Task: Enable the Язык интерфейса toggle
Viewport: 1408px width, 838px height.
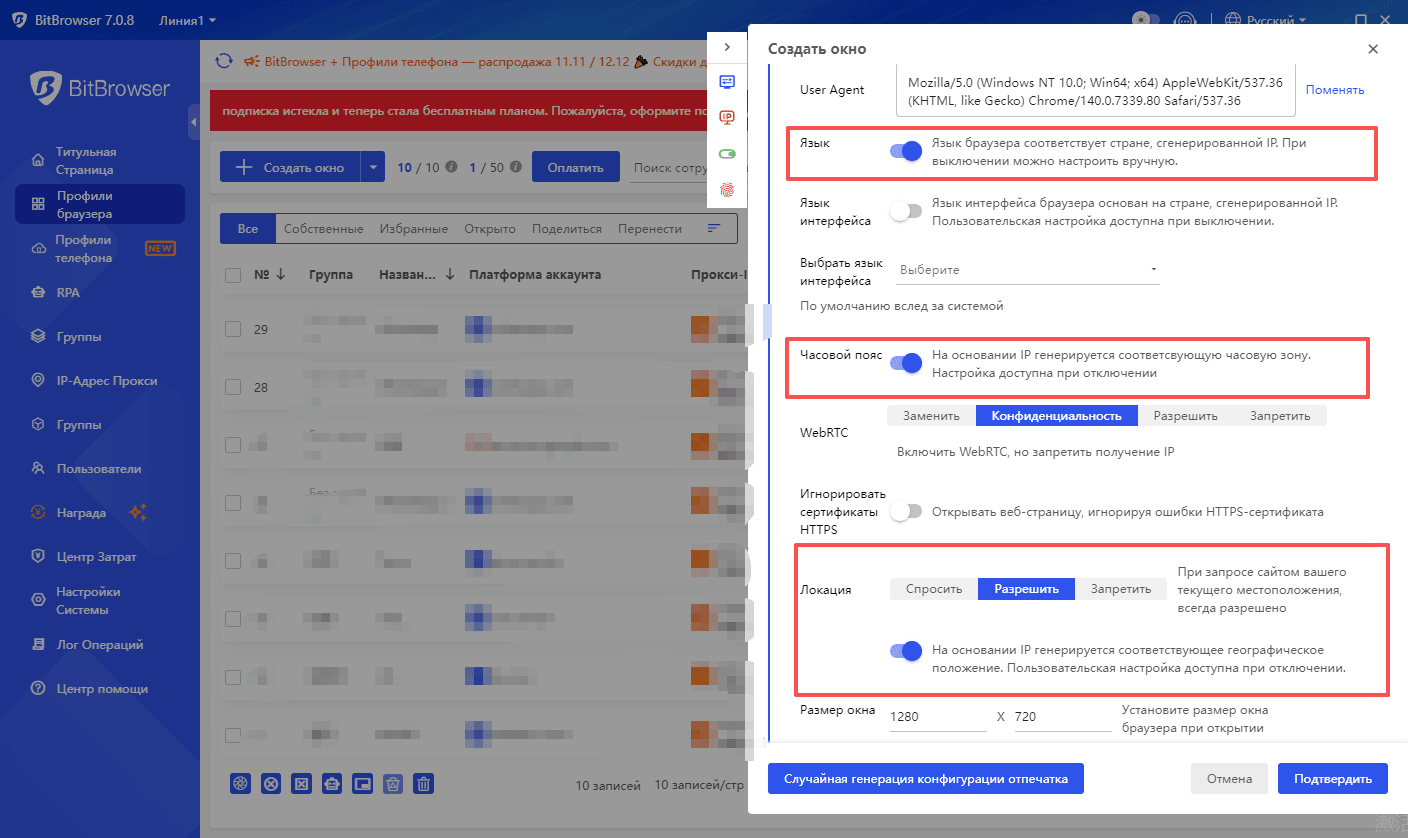Action: click(906, 211)
